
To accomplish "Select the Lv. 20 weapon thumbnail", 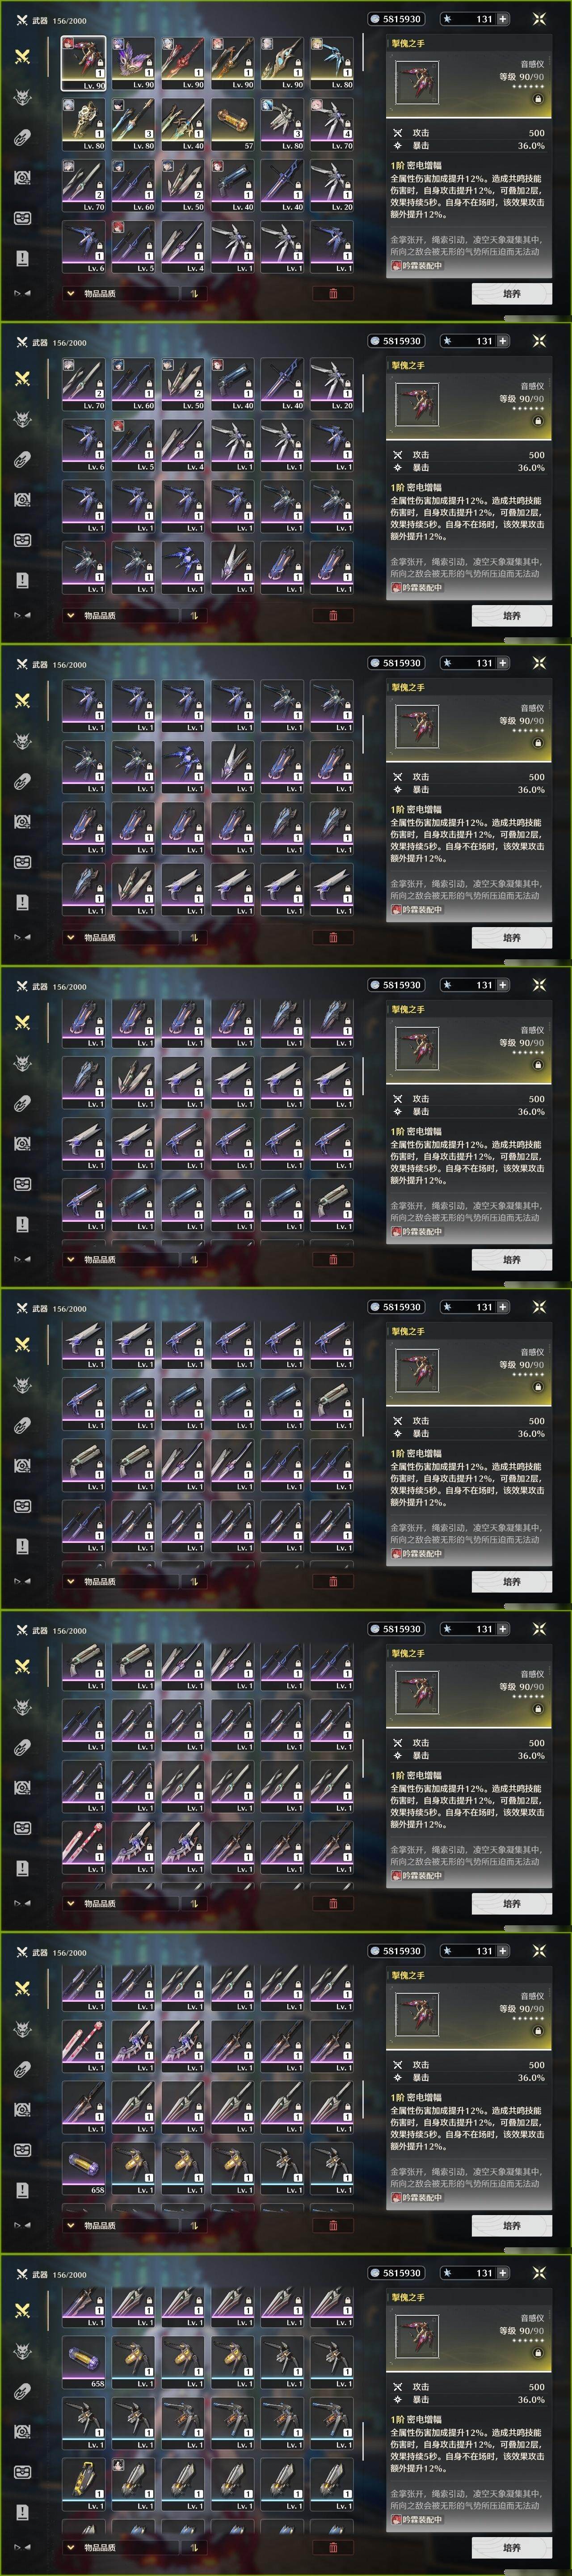I will pos(332,185).
